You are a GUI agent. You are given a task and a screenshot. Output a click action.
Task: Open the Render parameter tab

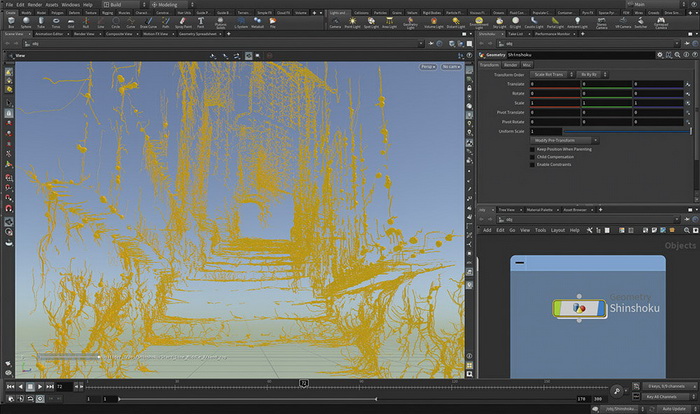(x=510, y=65)
